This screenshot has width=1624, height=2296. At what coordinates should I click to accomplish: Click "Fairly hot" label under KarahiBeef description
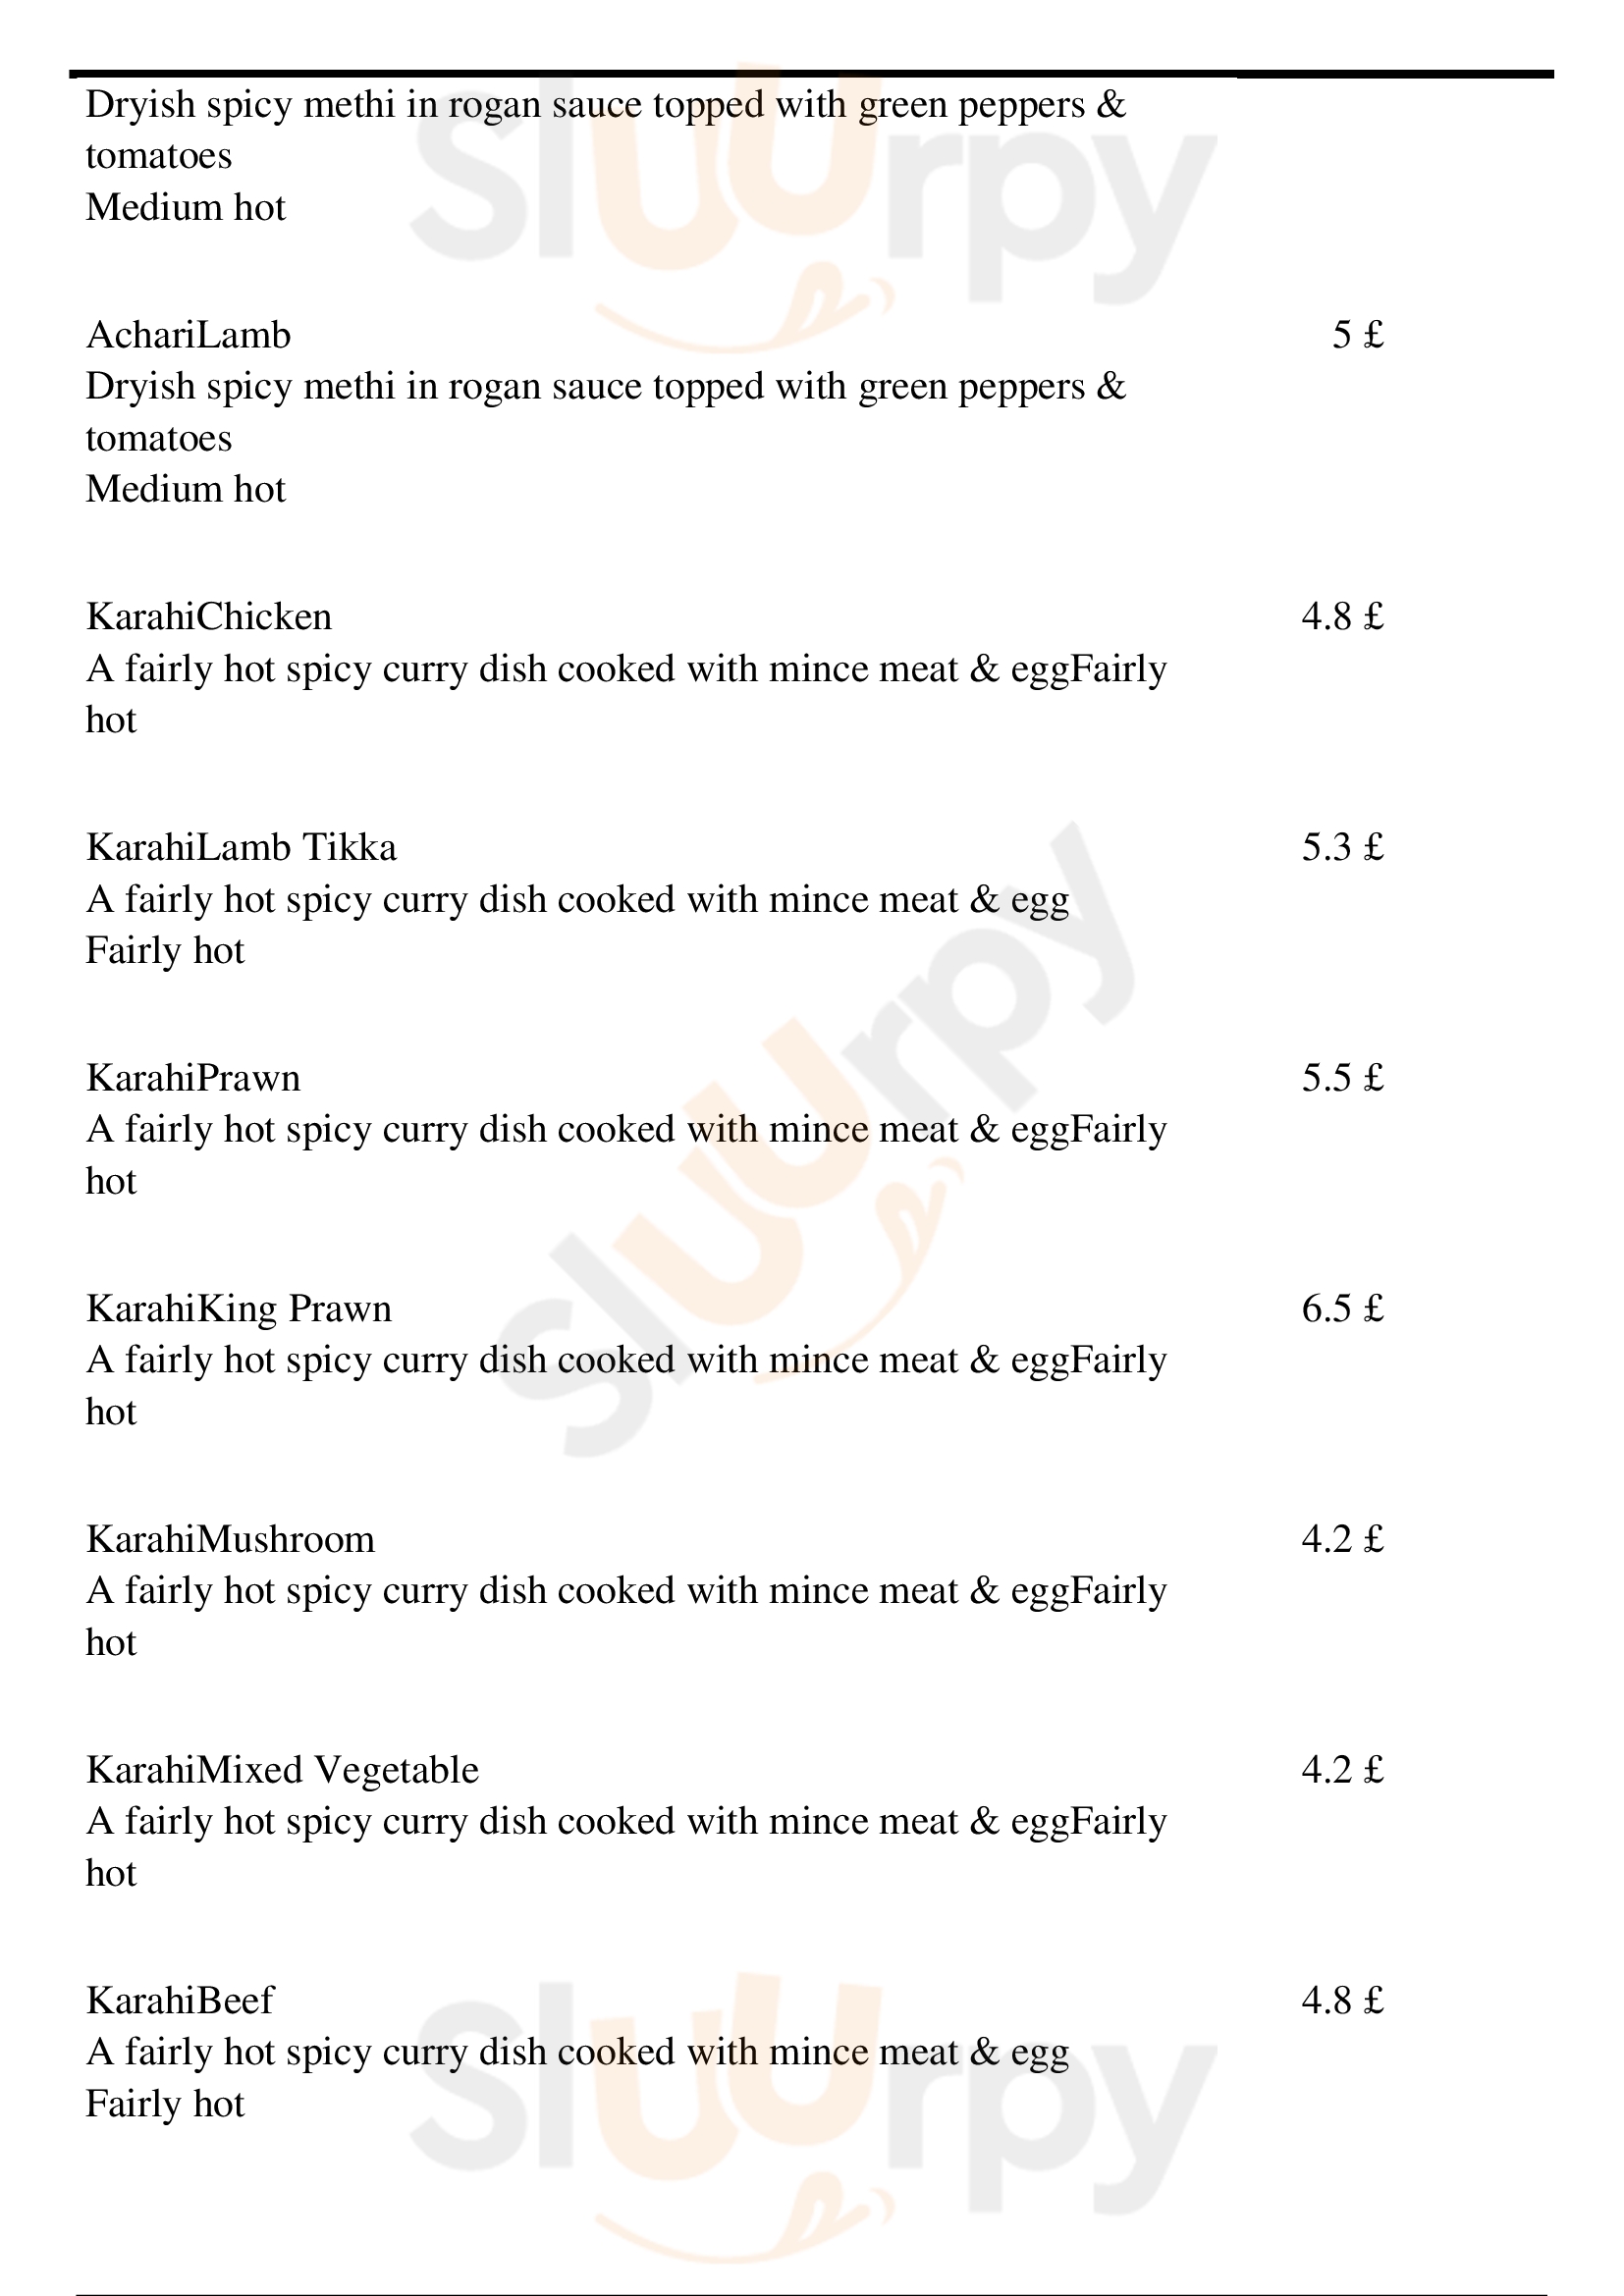tap(165, 2104)
